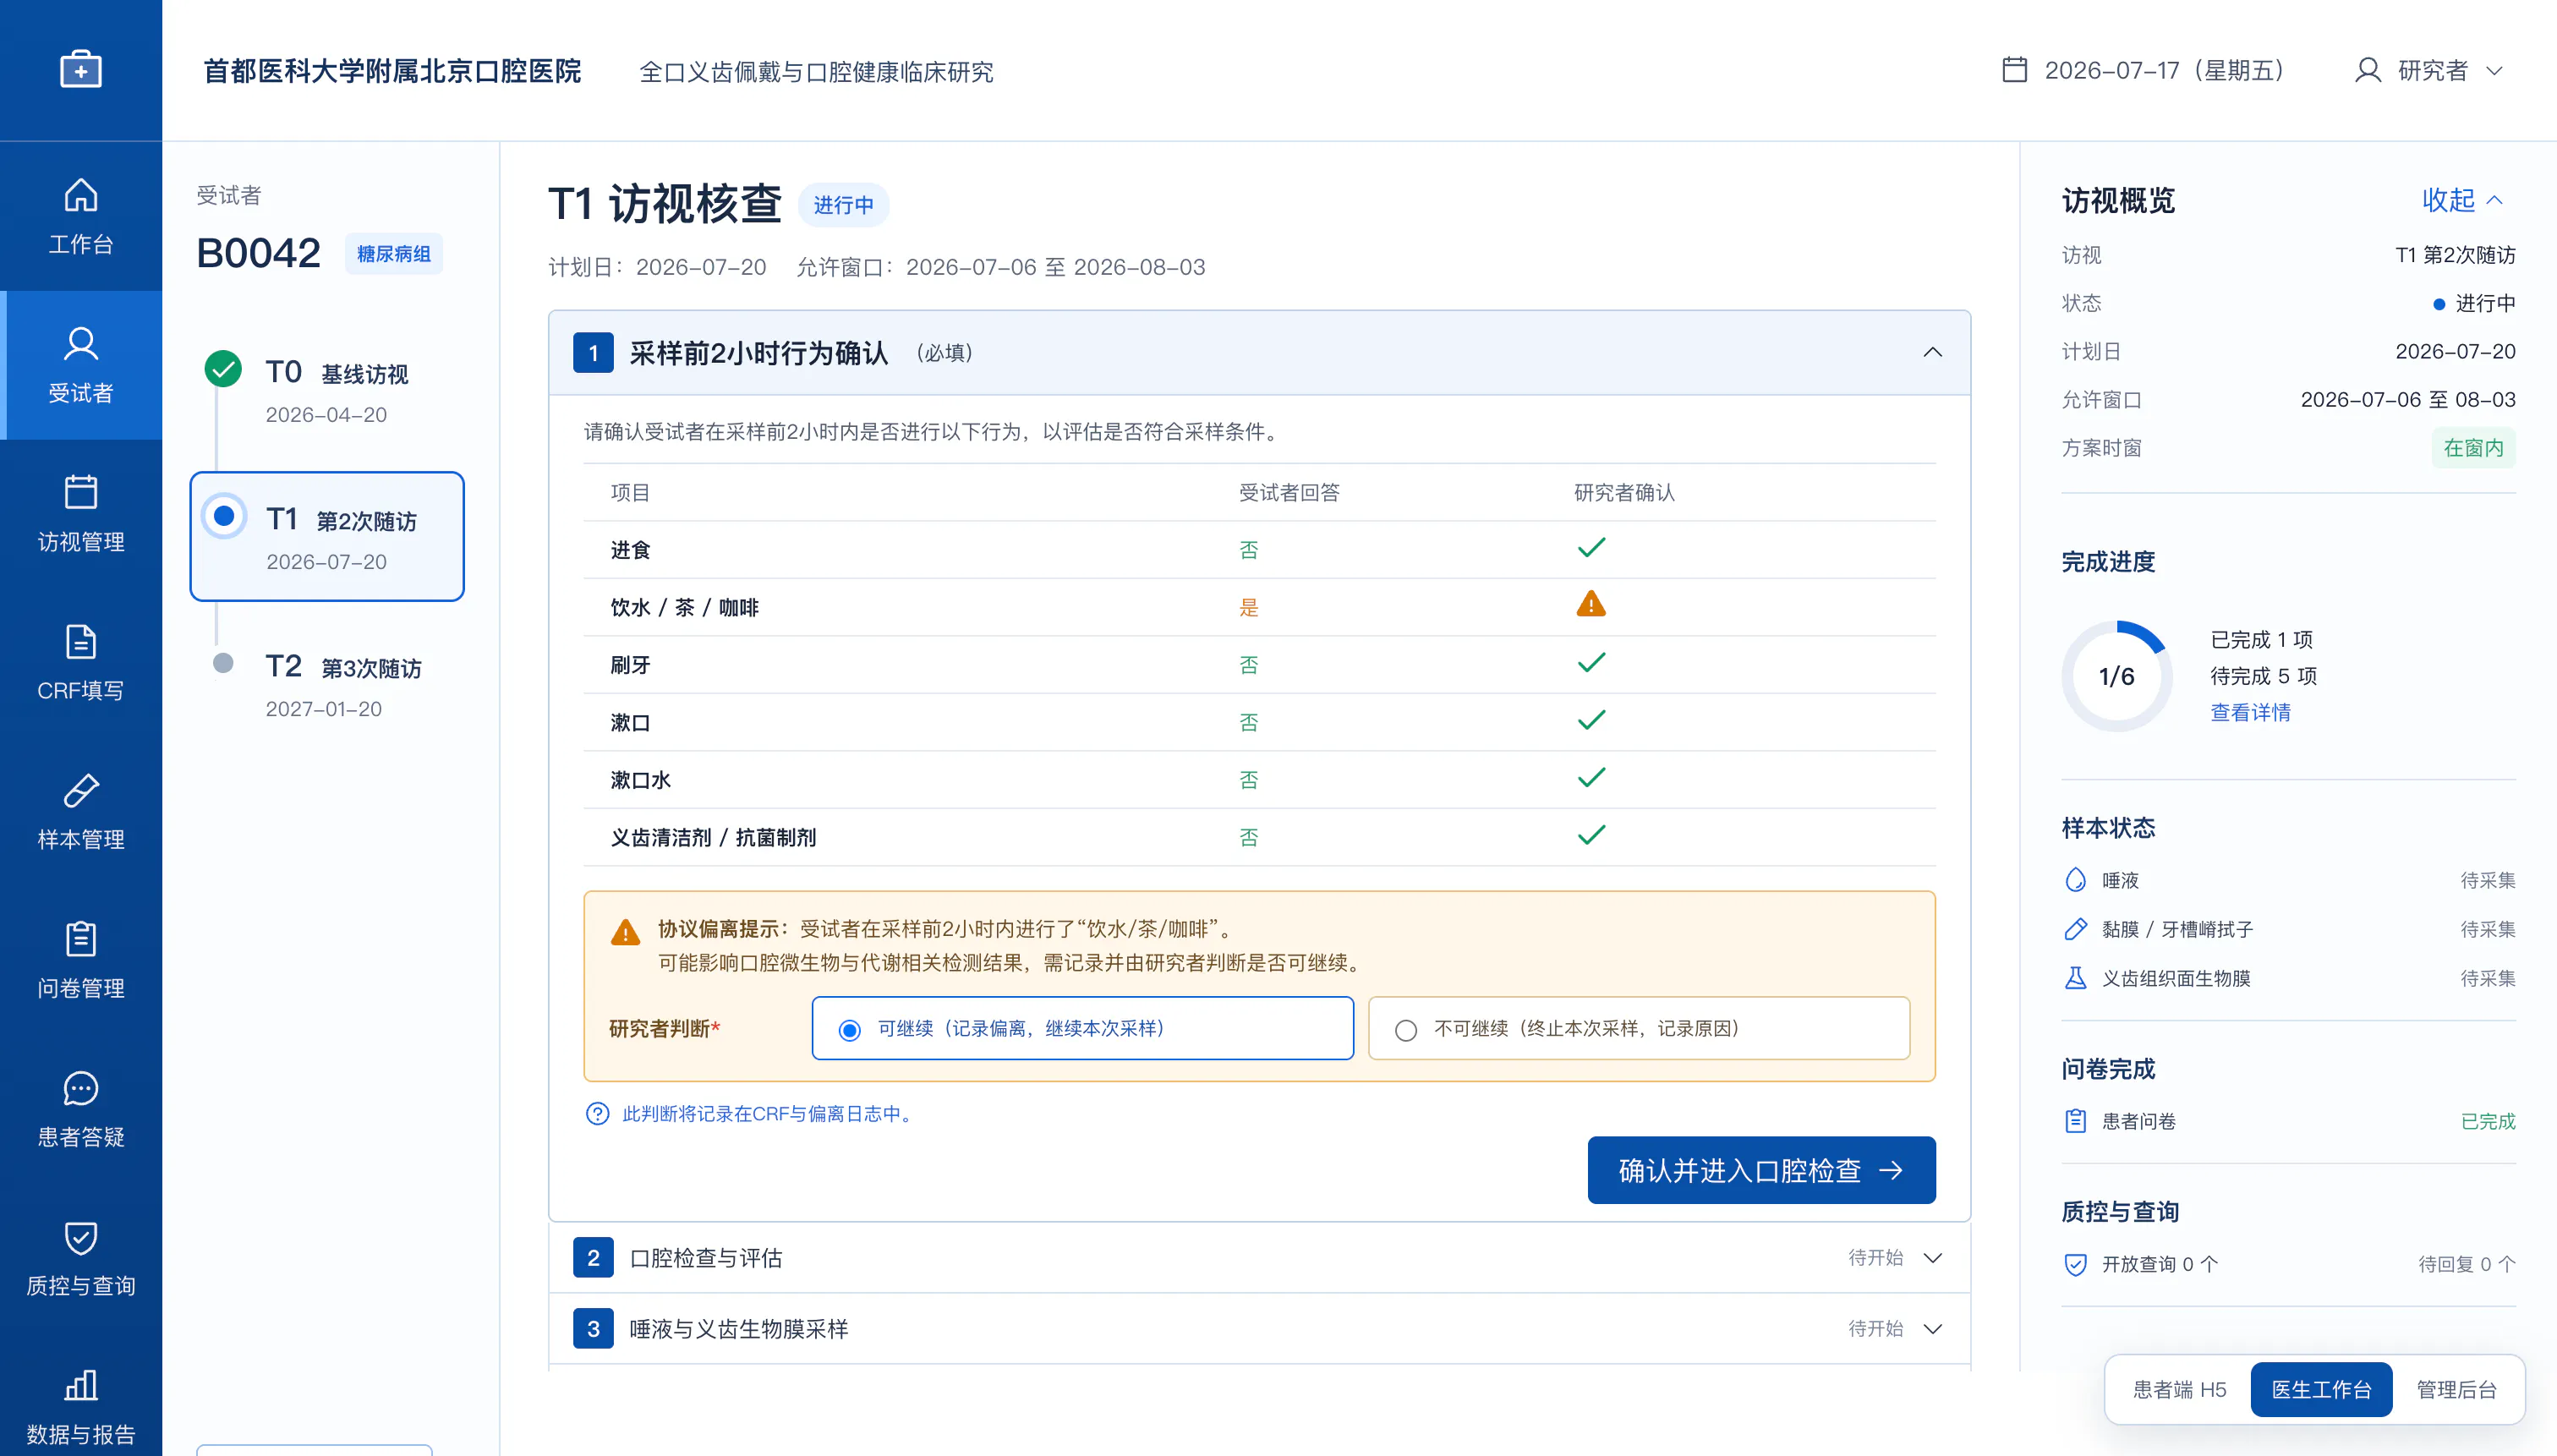Select the 受试者 person icon in sidebar
This screenshot has height=1456, width=2557.
tap(81, 343)
